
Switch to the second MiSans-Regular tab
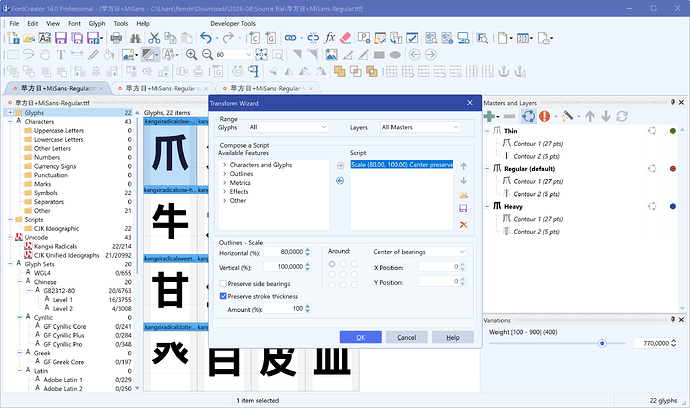coord(162,88)
